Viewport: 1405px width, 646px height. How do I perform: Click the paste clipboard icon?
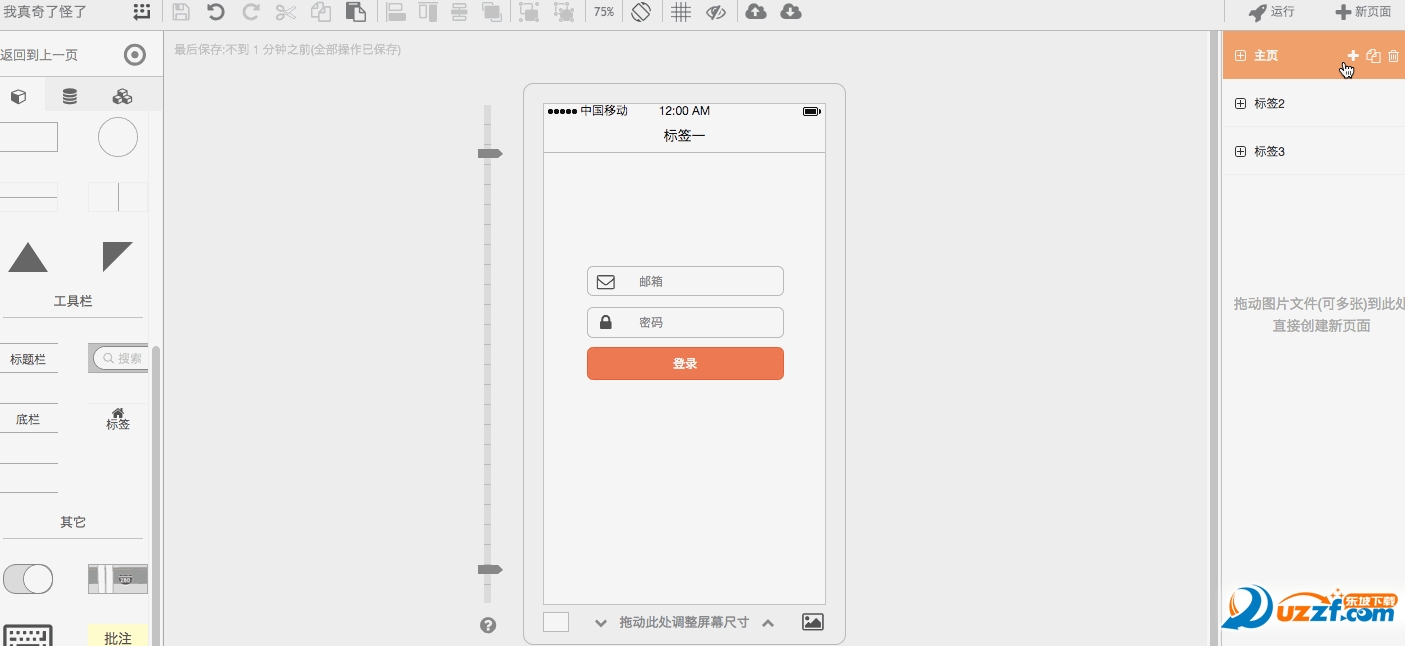point(355,12)
